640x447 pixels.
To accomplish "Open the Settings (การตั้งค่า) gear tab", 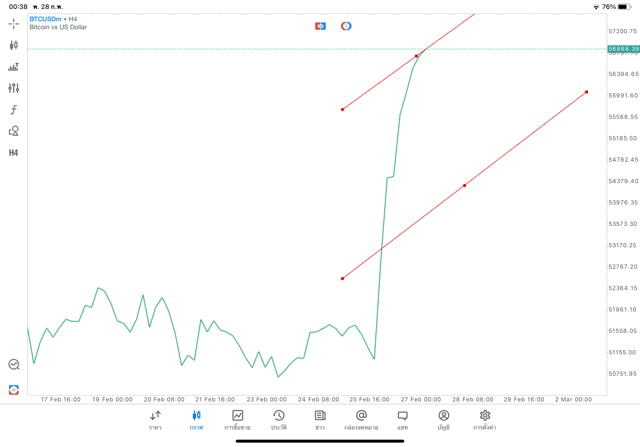I will tap(485, 420).
